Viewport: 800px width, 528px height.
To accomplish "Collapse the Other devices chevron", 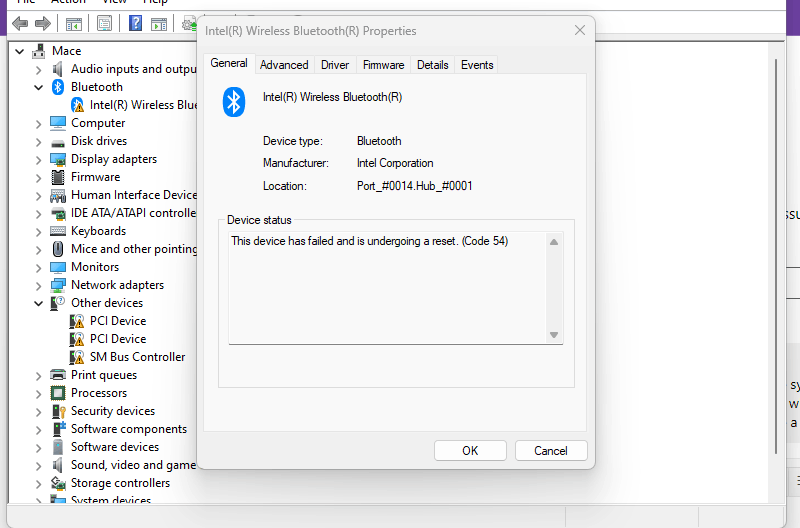I will tap(38, 304).
